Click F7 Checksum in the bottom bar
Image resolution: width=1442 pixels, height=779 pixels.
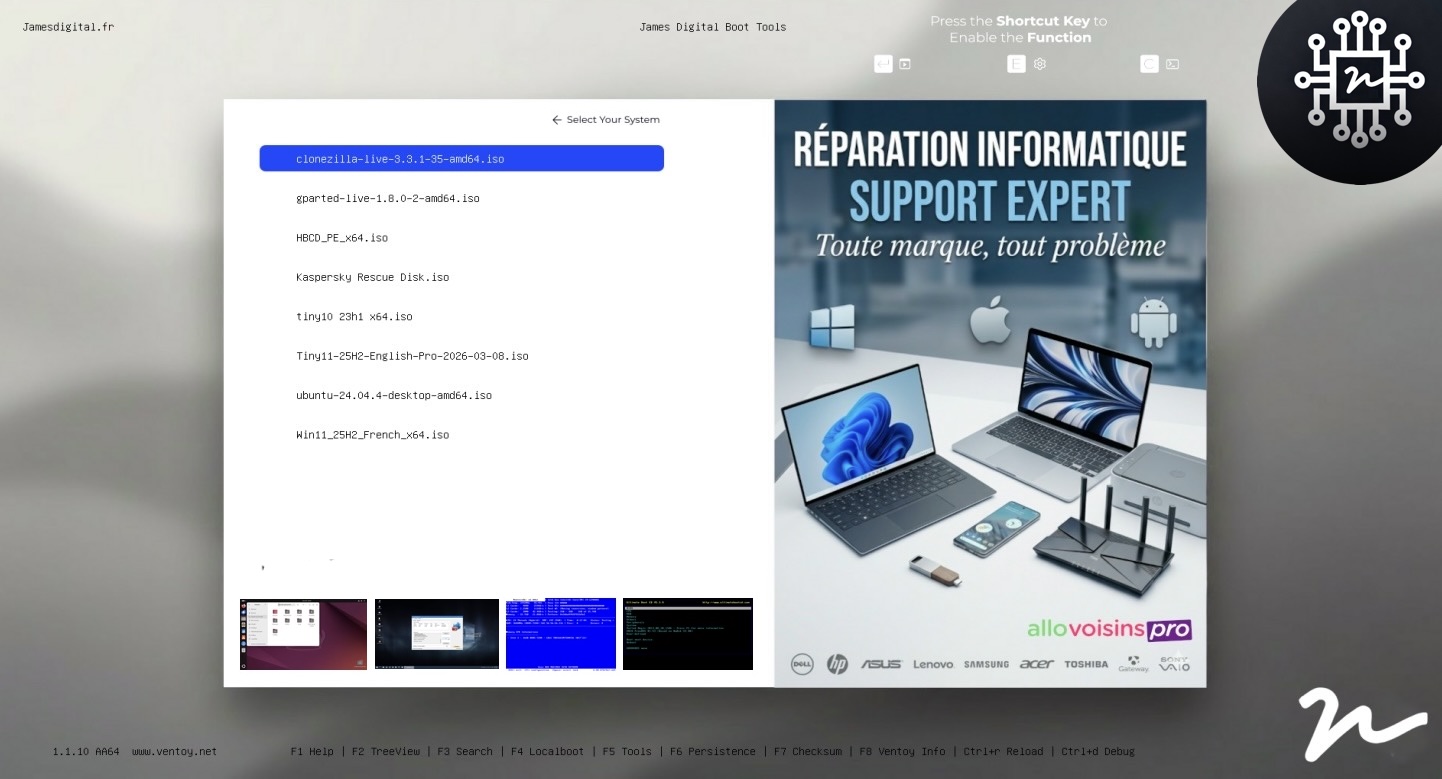point(808,751)
